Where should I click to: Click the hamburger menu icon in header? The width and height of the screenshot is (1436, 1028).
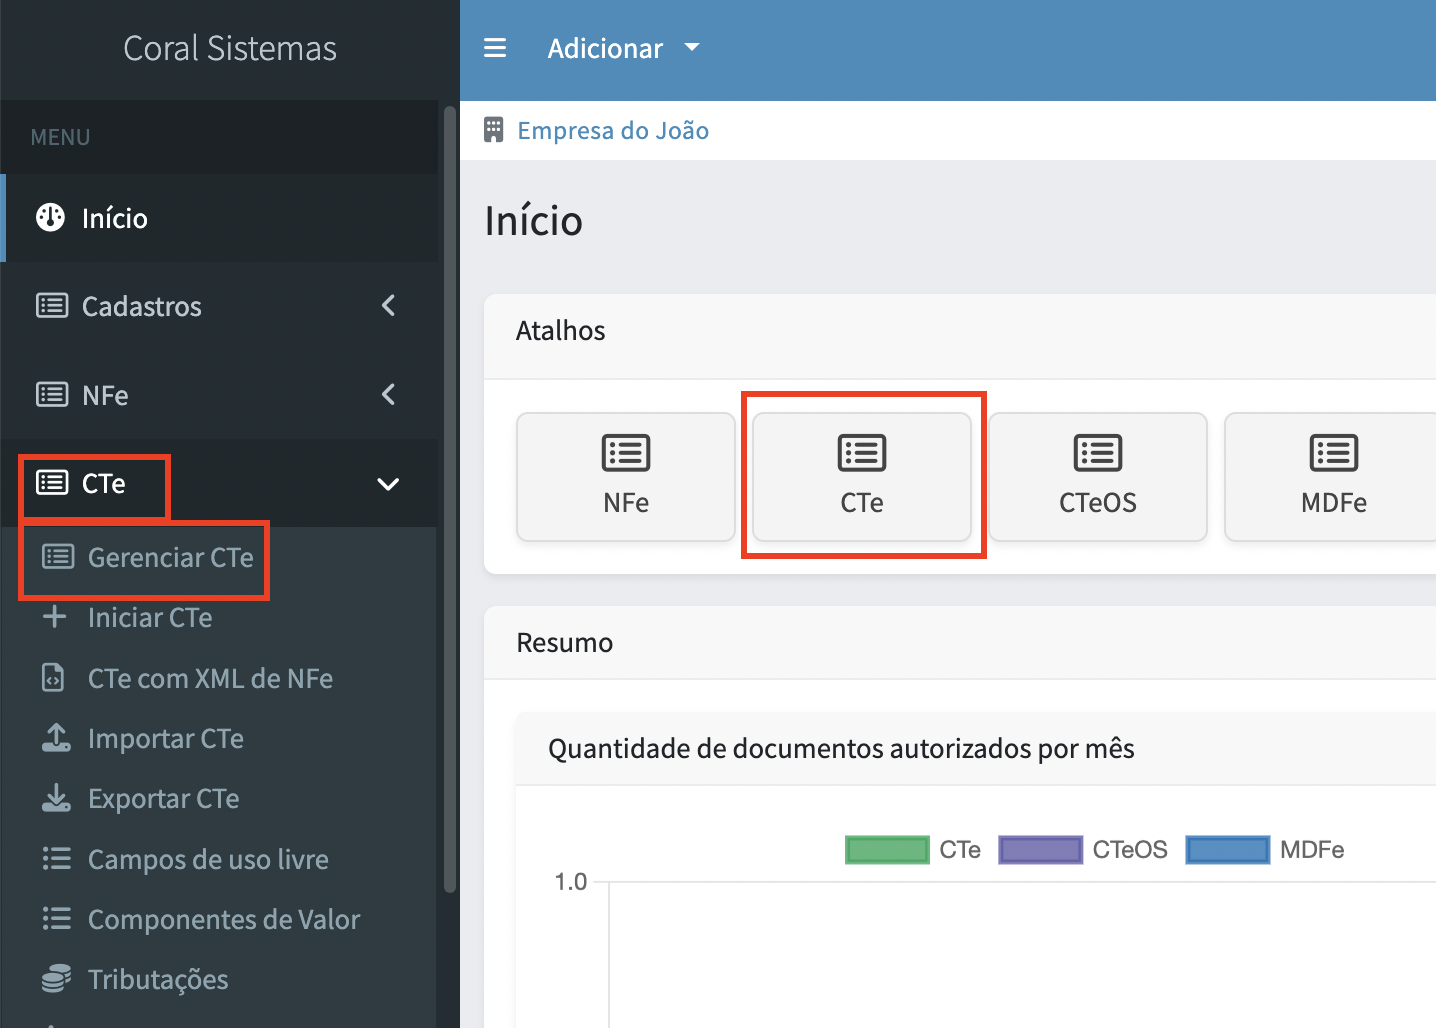point(495,48)
